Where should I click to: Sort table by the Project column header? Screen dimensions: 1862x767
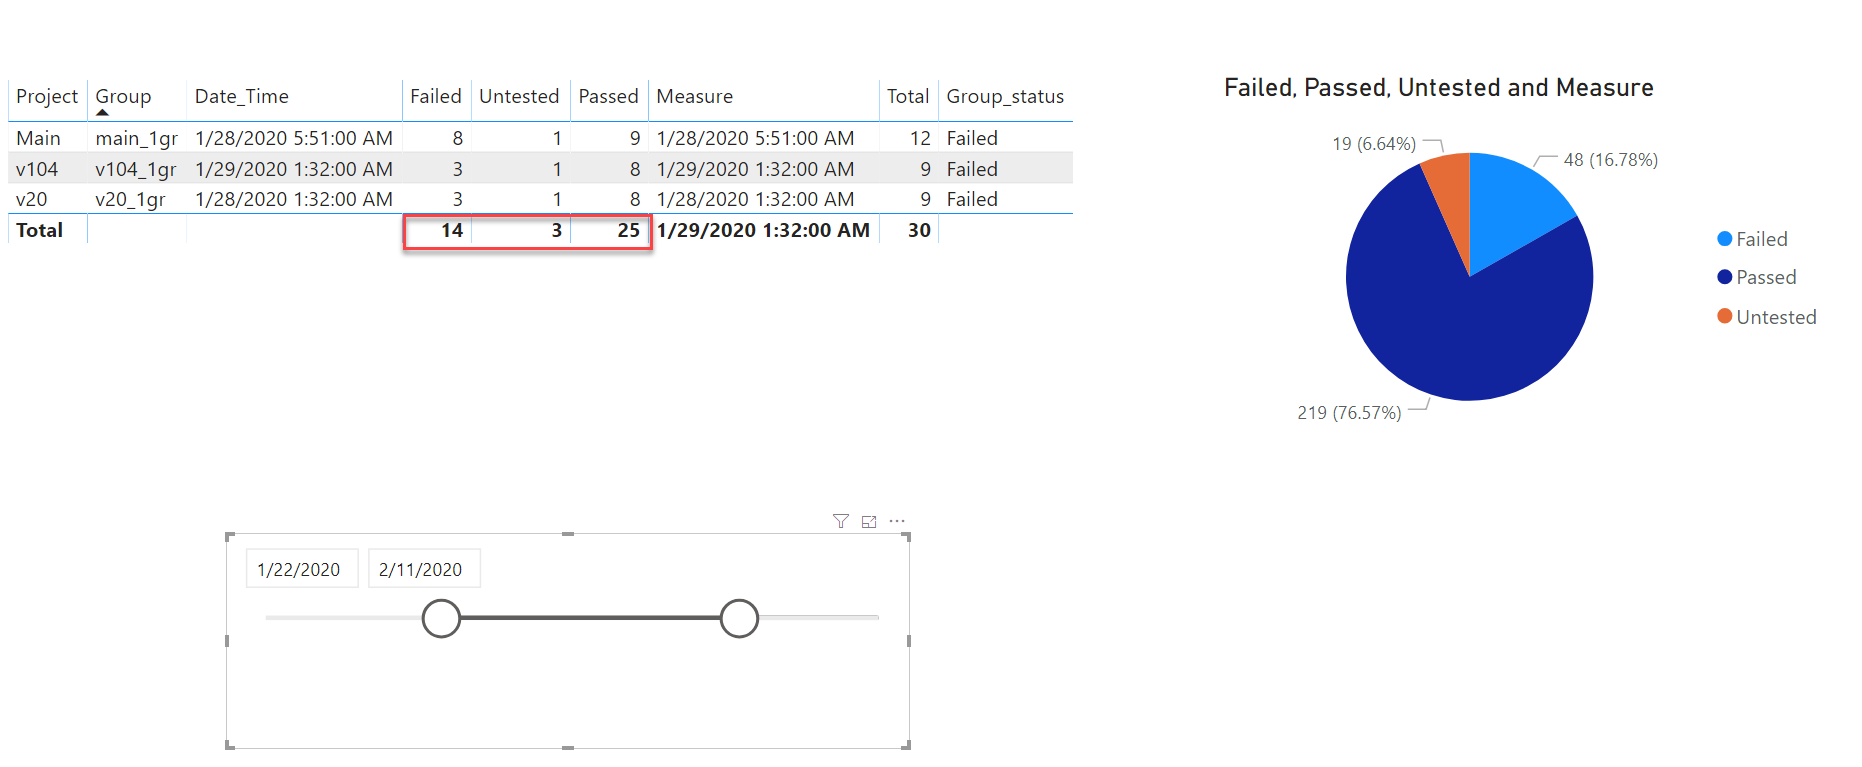click(47, 96)
